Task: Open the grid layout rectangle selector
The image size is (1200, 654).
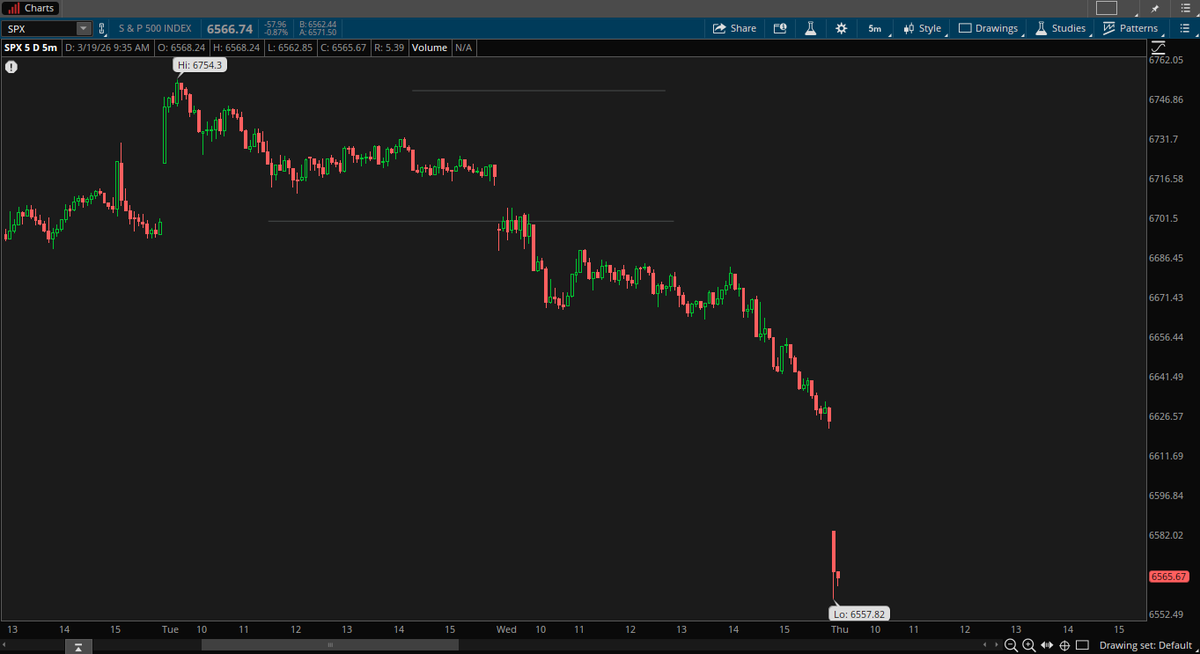Action: [x=1106, y=8]
